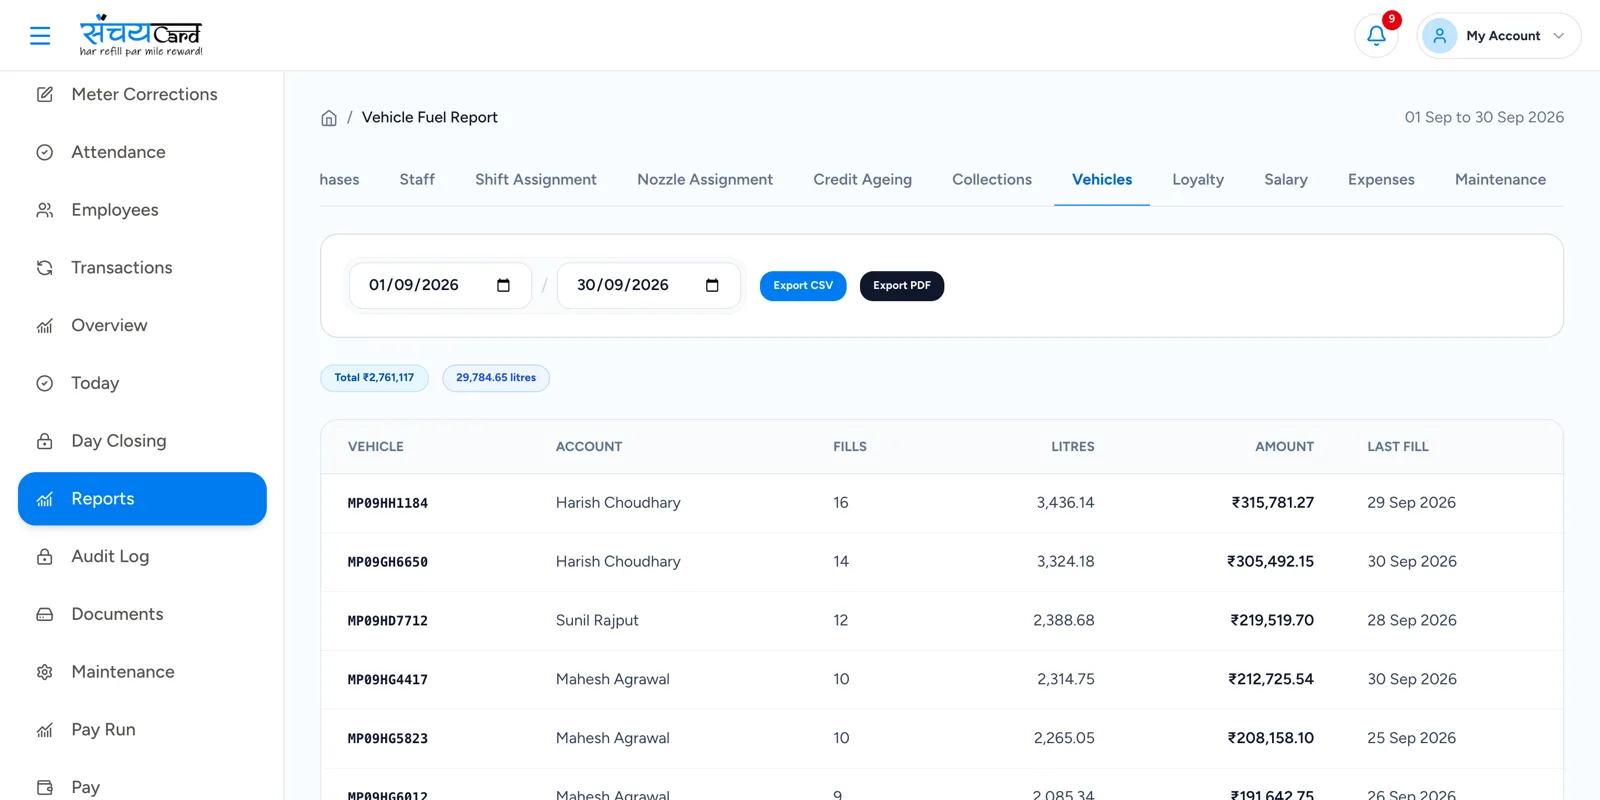Screen dimensions: 1600x800
Task: Click the AMOUNT column header
Action: click(x=1285, y=447)
